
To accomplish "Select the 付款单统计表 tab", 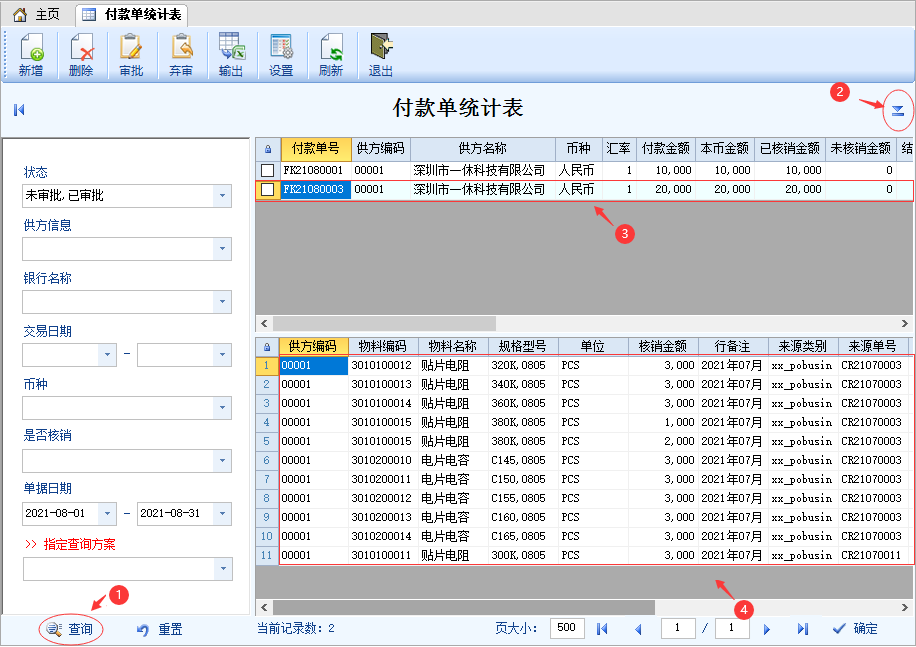I will tap(132, 15).
